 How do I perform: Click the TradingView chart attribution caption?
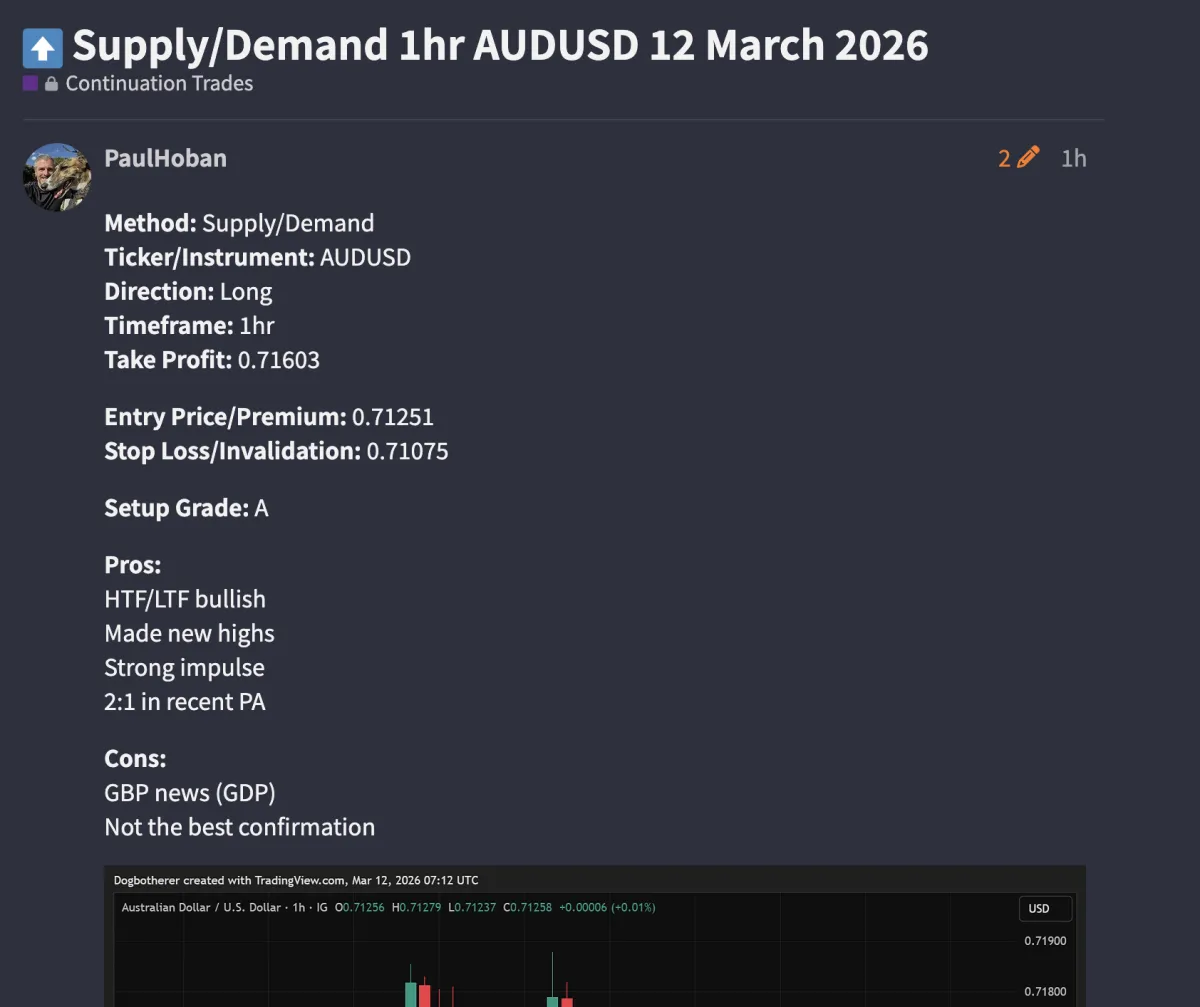(x=296, y=880)
